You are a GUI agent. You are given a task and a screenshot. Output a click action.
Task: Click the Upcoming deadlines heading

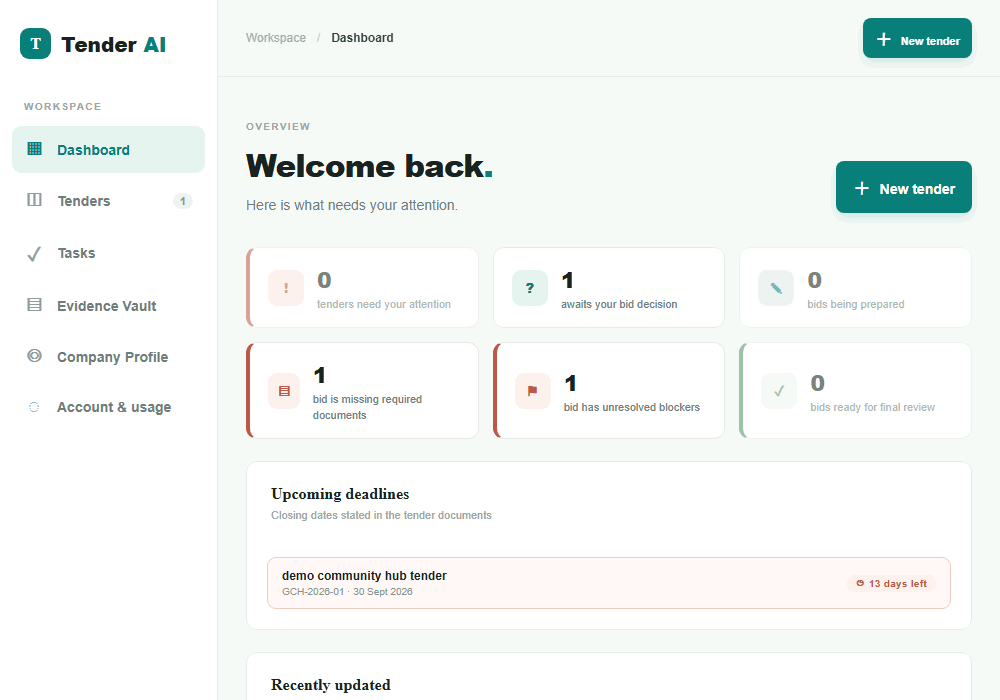pos(340,494)
